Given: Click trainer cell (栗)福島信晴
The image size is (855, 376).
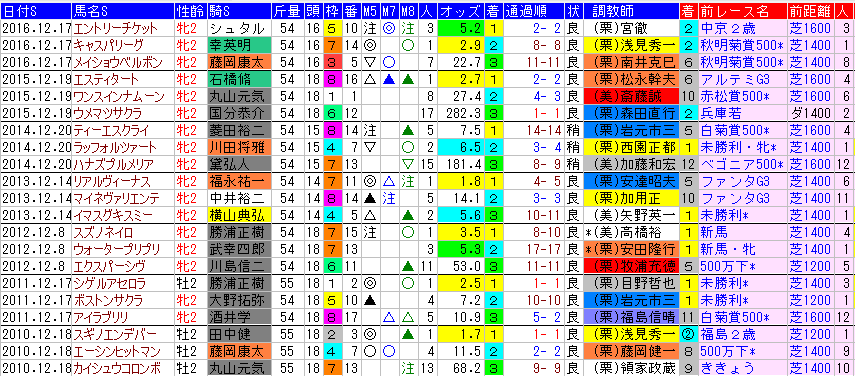Looking at the screenshot, I should (x=630, y=317).
